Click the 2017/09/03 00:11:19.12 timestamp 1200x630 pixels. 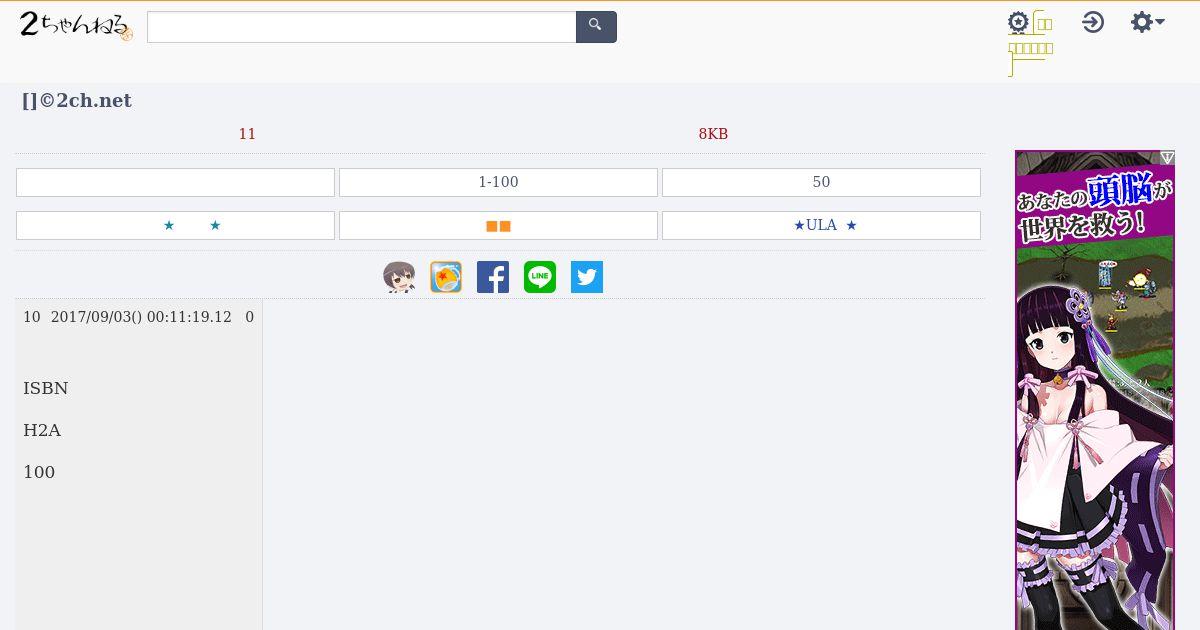(141, 317)
